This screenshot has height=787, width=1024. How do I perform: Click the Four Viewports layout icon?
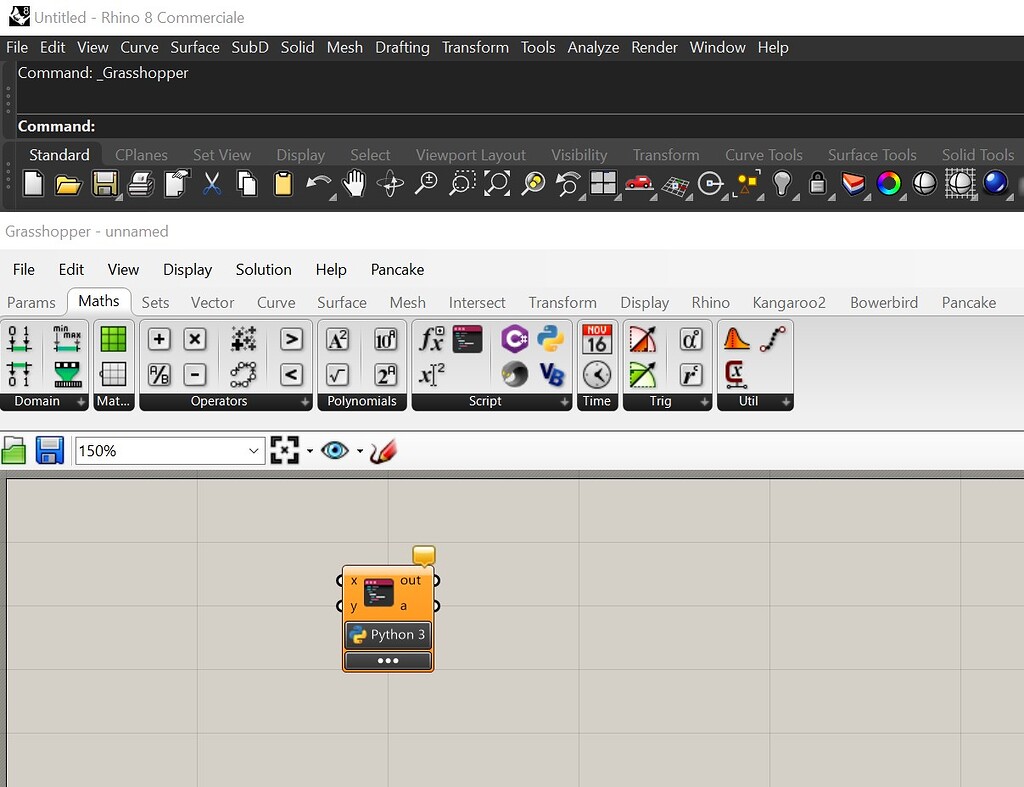[x=603, y=183]
